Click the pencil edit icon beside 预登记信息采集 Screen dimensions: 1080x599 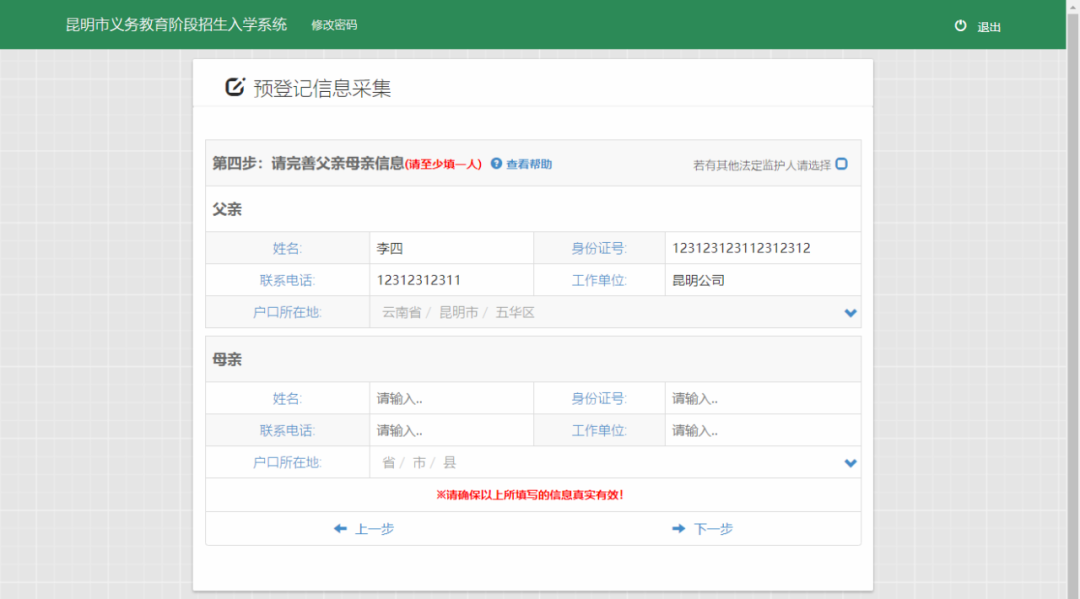point(232,88)
